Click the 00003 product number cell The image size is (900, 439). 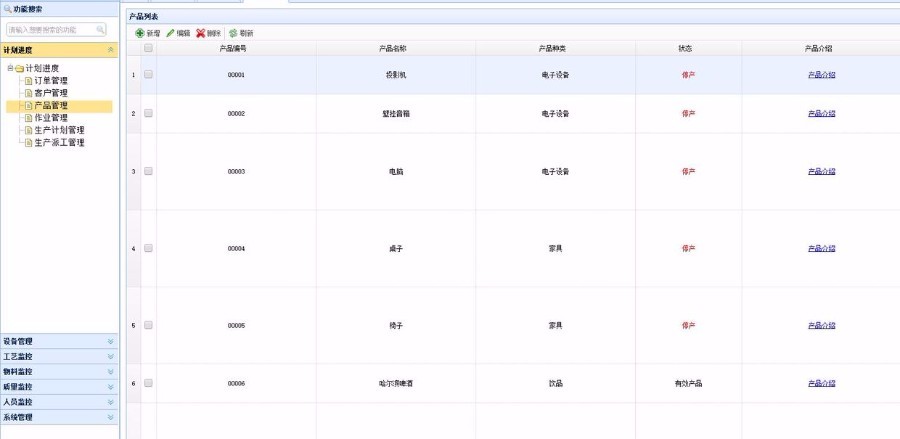236,172
